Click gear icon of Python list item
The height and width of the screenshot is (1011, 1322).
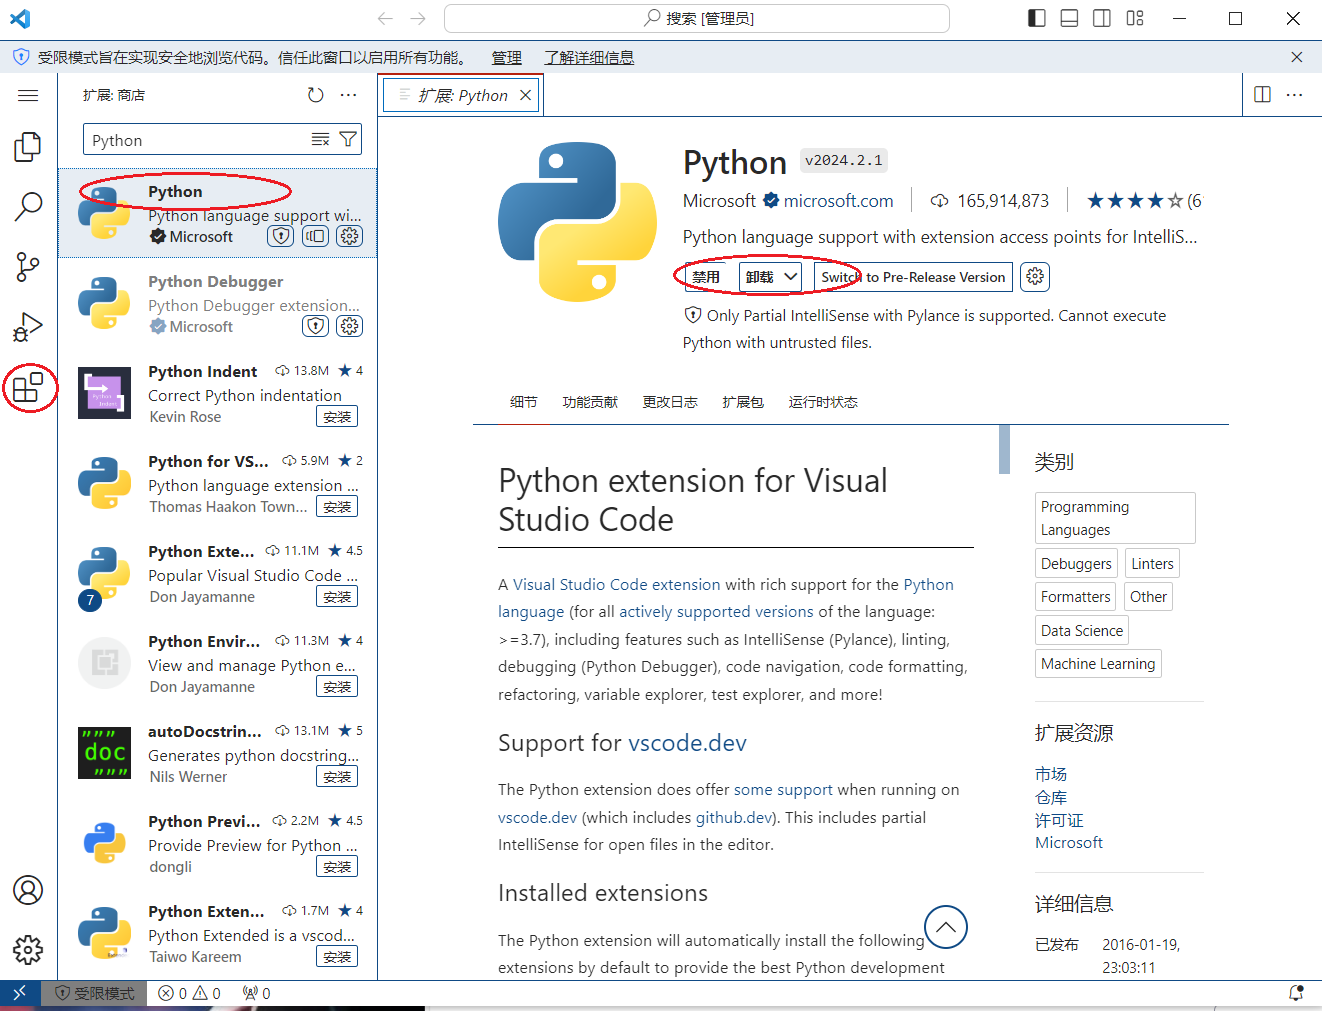(349, 236)
